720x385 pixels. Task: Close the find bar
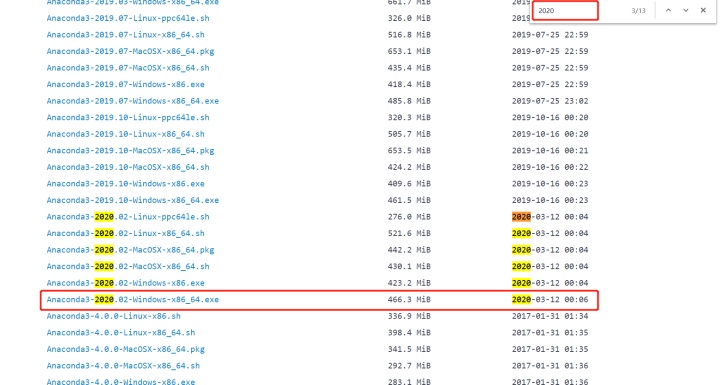[703, 10]
